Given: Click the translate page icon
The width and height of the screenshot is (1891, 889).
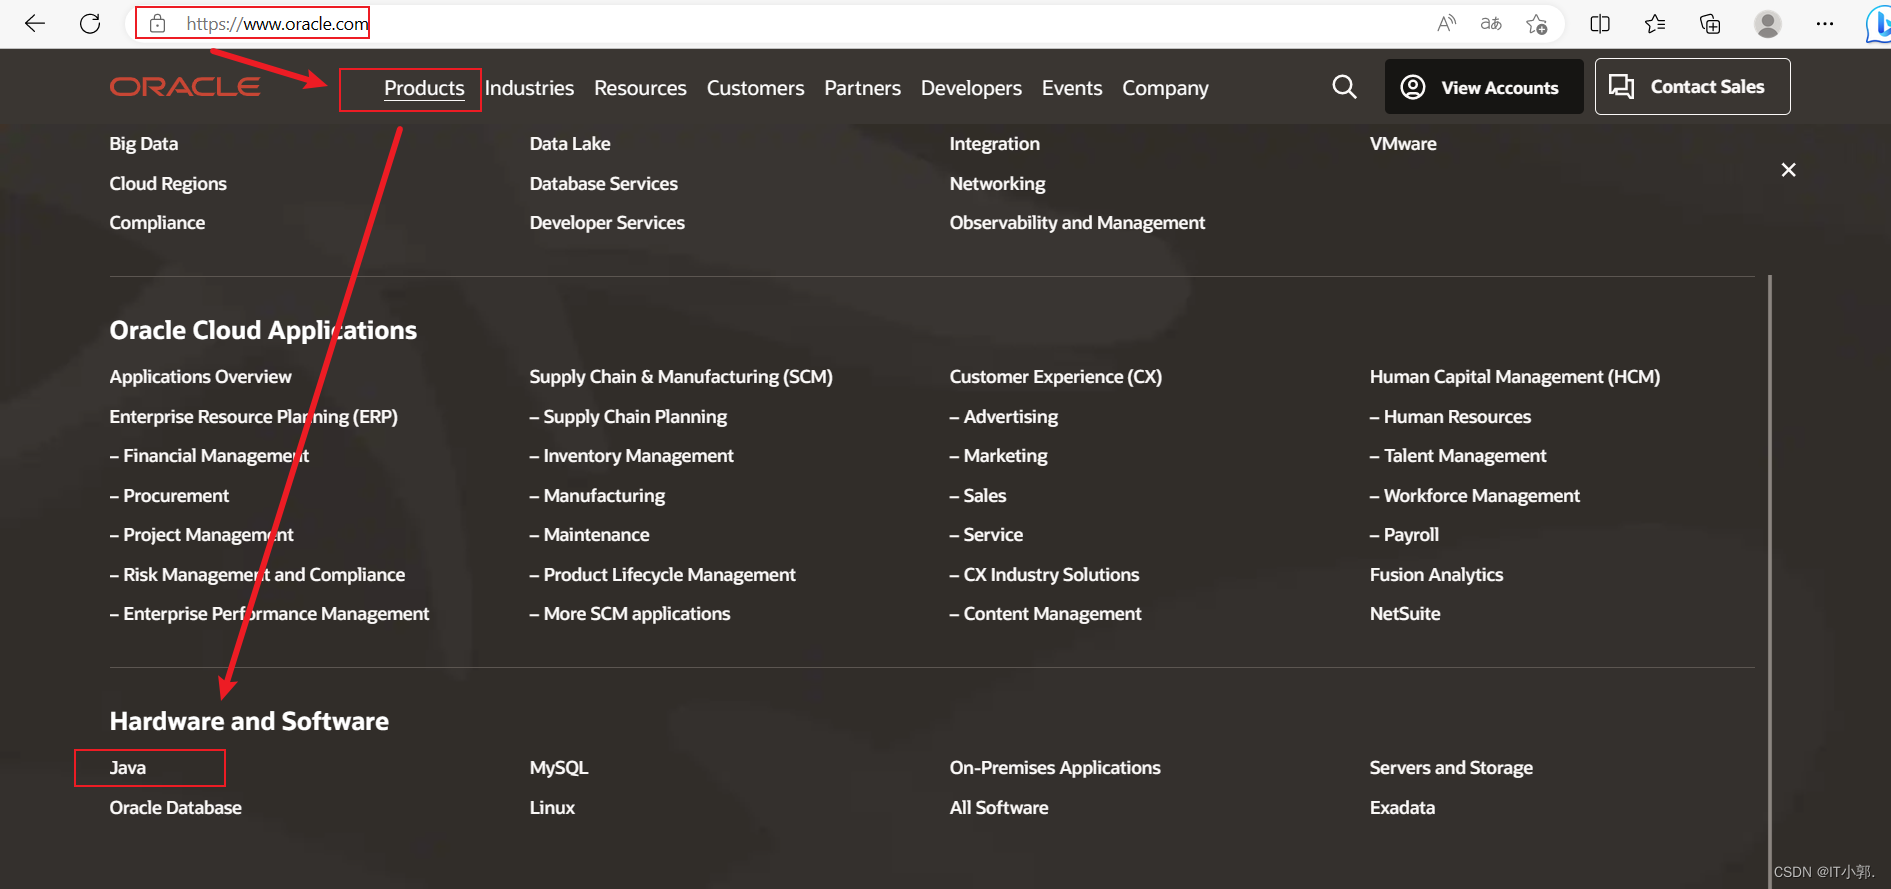Looking at the screenshot, I should (1491, 23).
